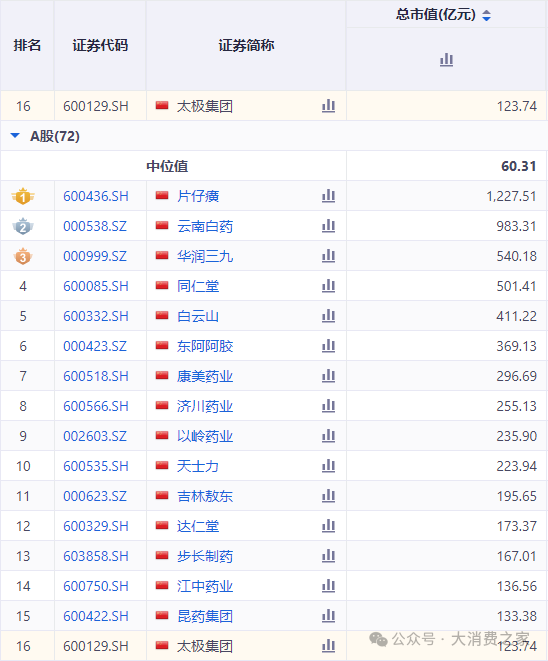Screen dimensions: 548x661
Task: Open the 昆药集团 stock name link
Action: [x=205, y=616]
